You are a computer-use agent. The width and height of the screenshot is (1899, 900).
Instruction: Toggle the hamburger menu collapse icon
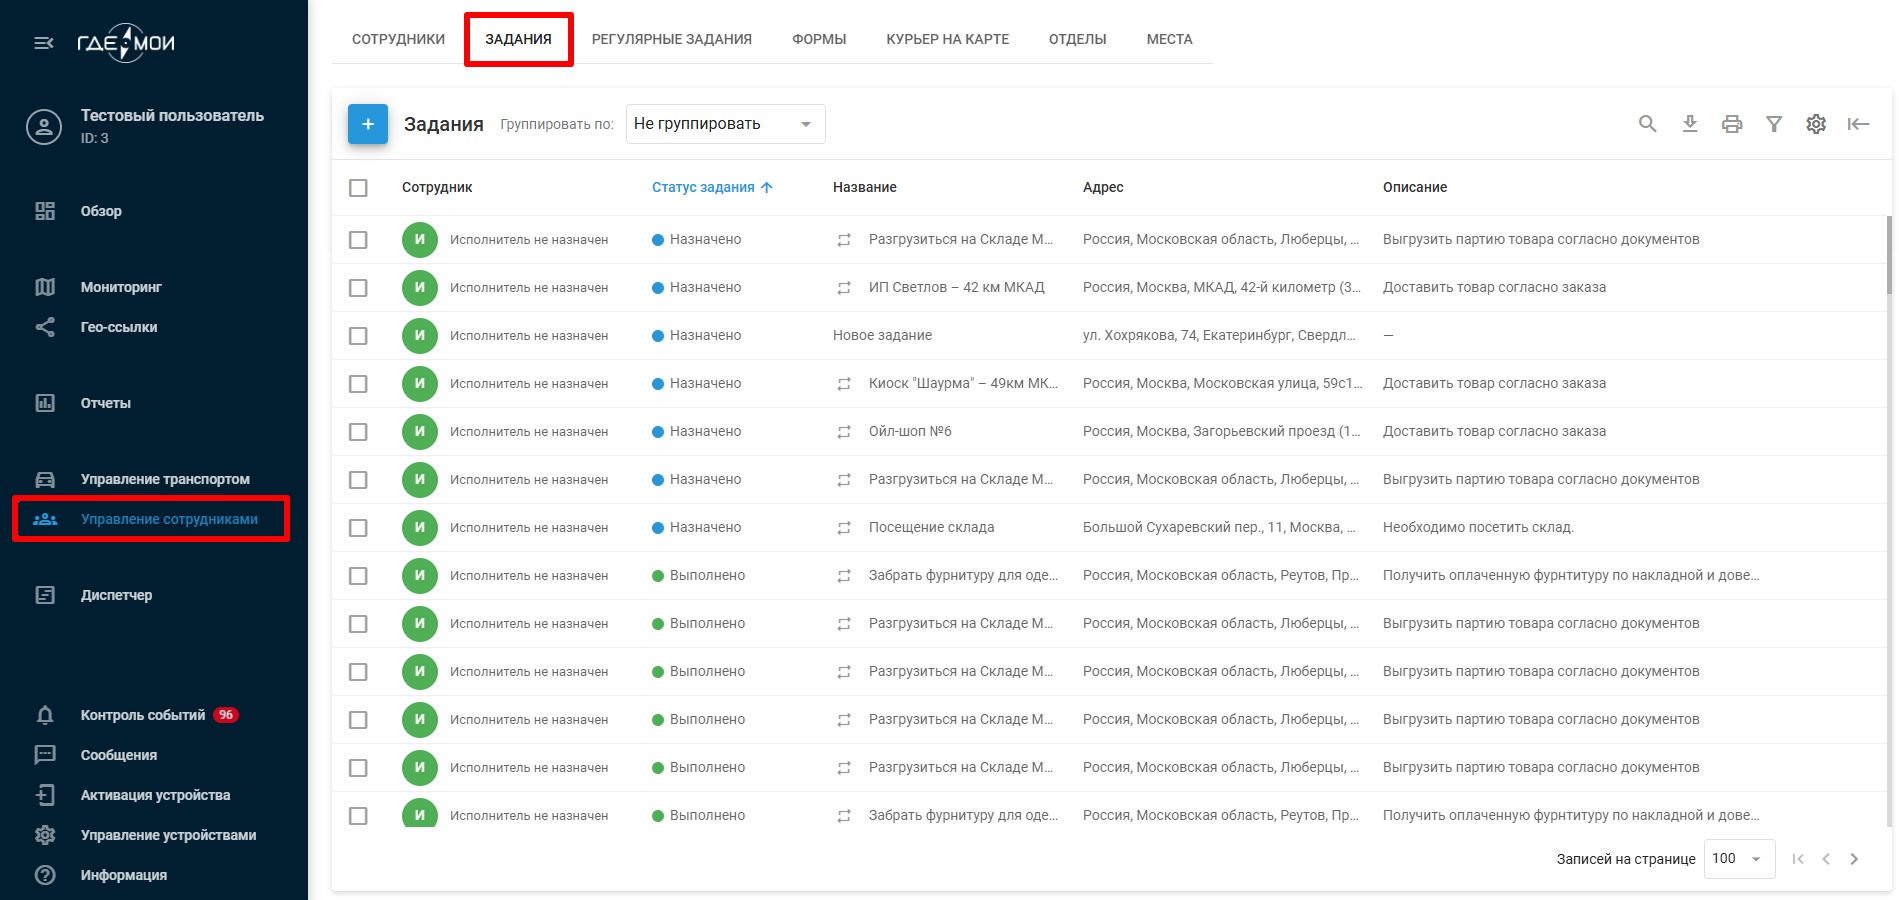pos(44,43)
